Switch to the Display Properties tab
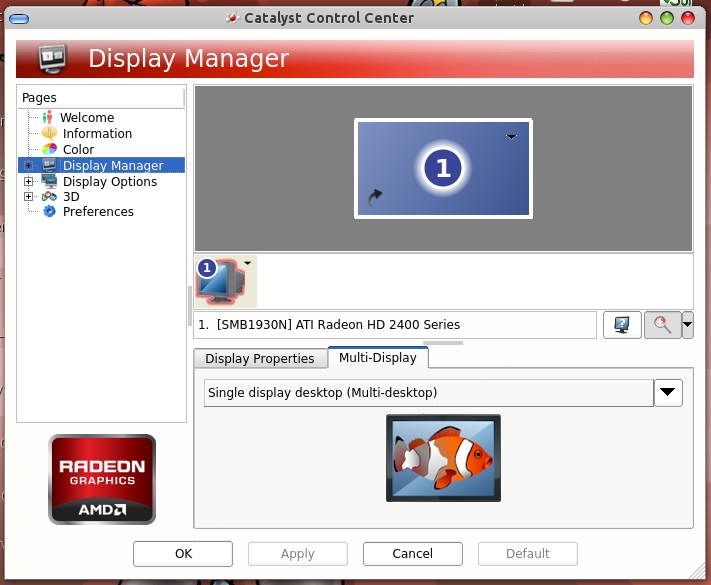Viewport: 711px width, 585px height. point(260,358)
